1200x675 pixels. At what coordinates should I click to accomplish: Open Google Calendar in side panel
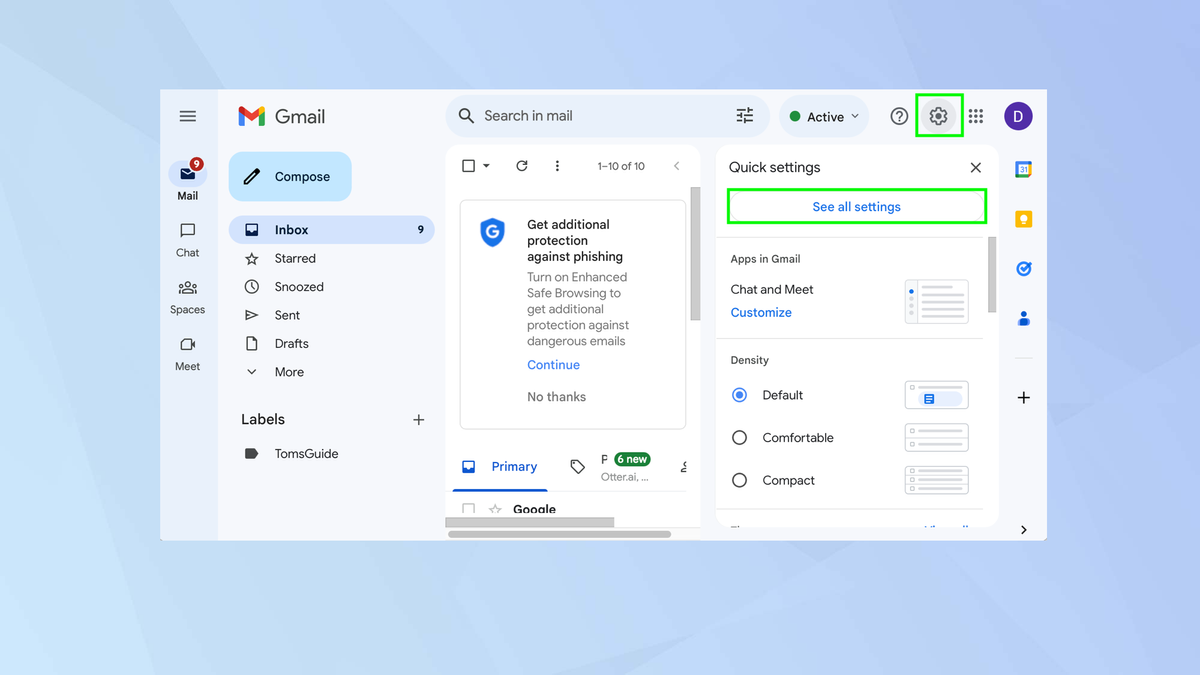[x=1022, y=169]
